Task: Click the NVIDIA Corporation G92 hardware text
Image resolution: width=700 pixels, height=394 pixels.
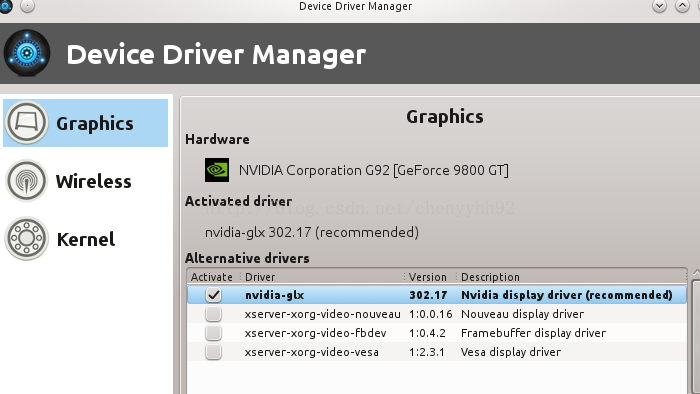Action: click(374, 170)
